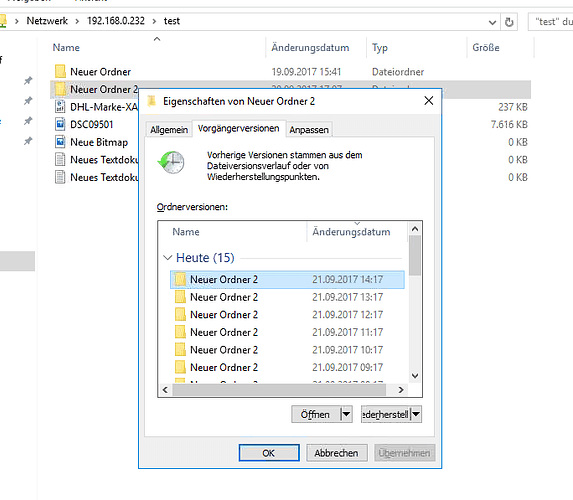Screen dimensions: 573x500
Task: Open the Wiederherstellen dropdown arrow
Action: coord(416,414)
